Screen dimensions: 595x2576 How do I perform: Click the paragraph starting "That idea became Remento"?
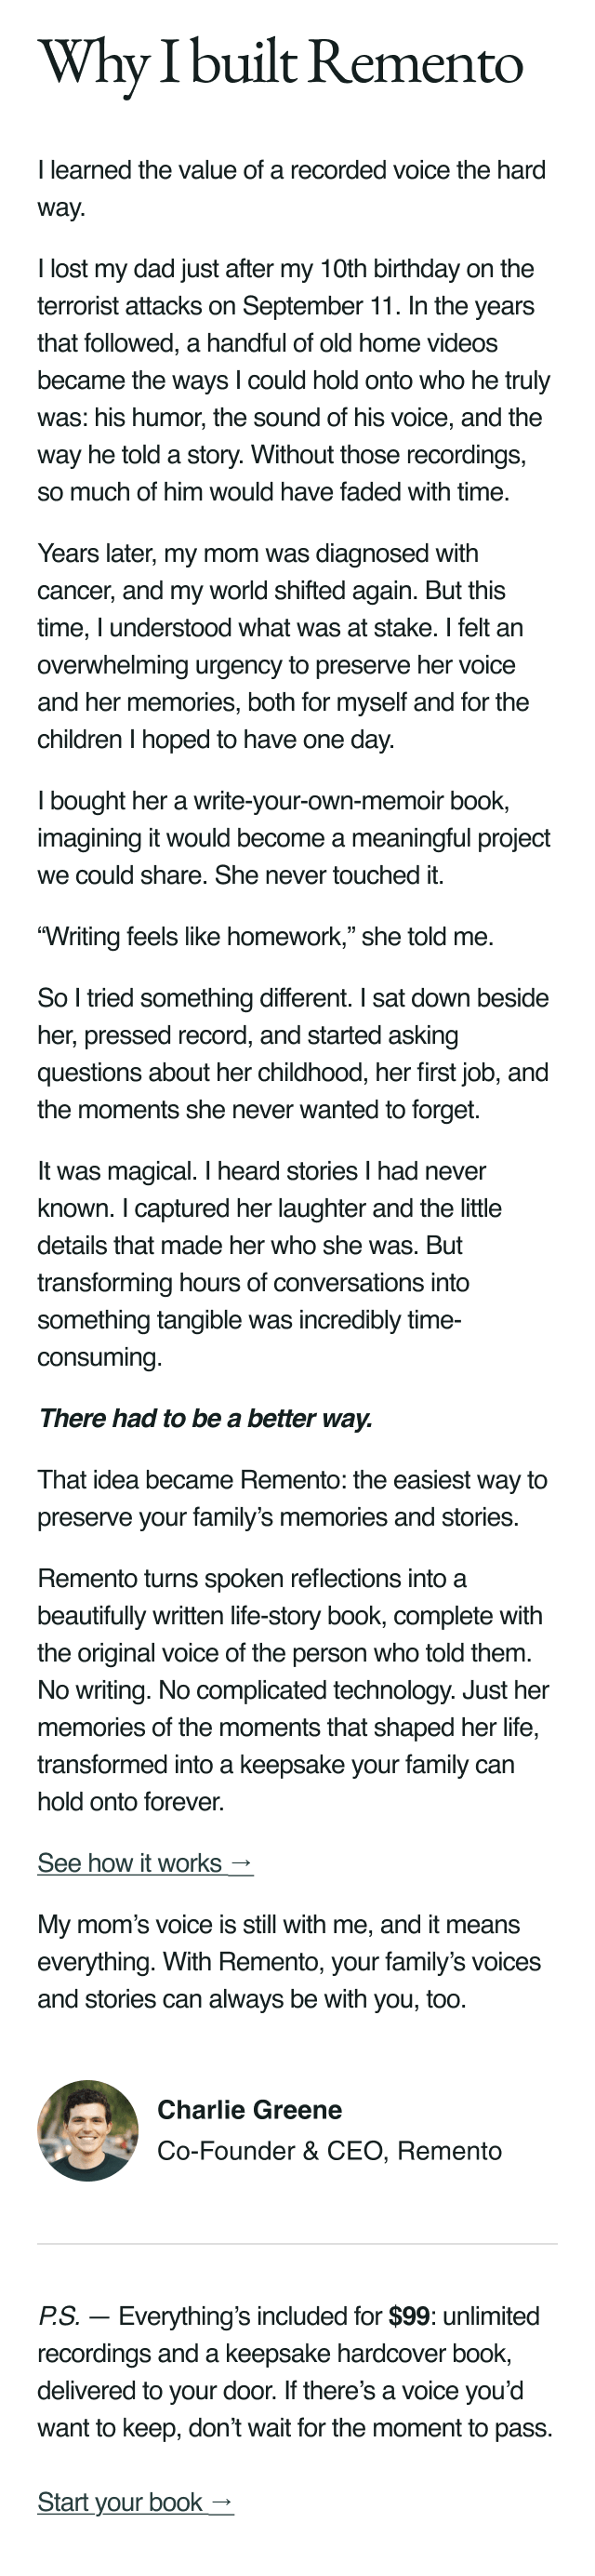pos(292,1498)
